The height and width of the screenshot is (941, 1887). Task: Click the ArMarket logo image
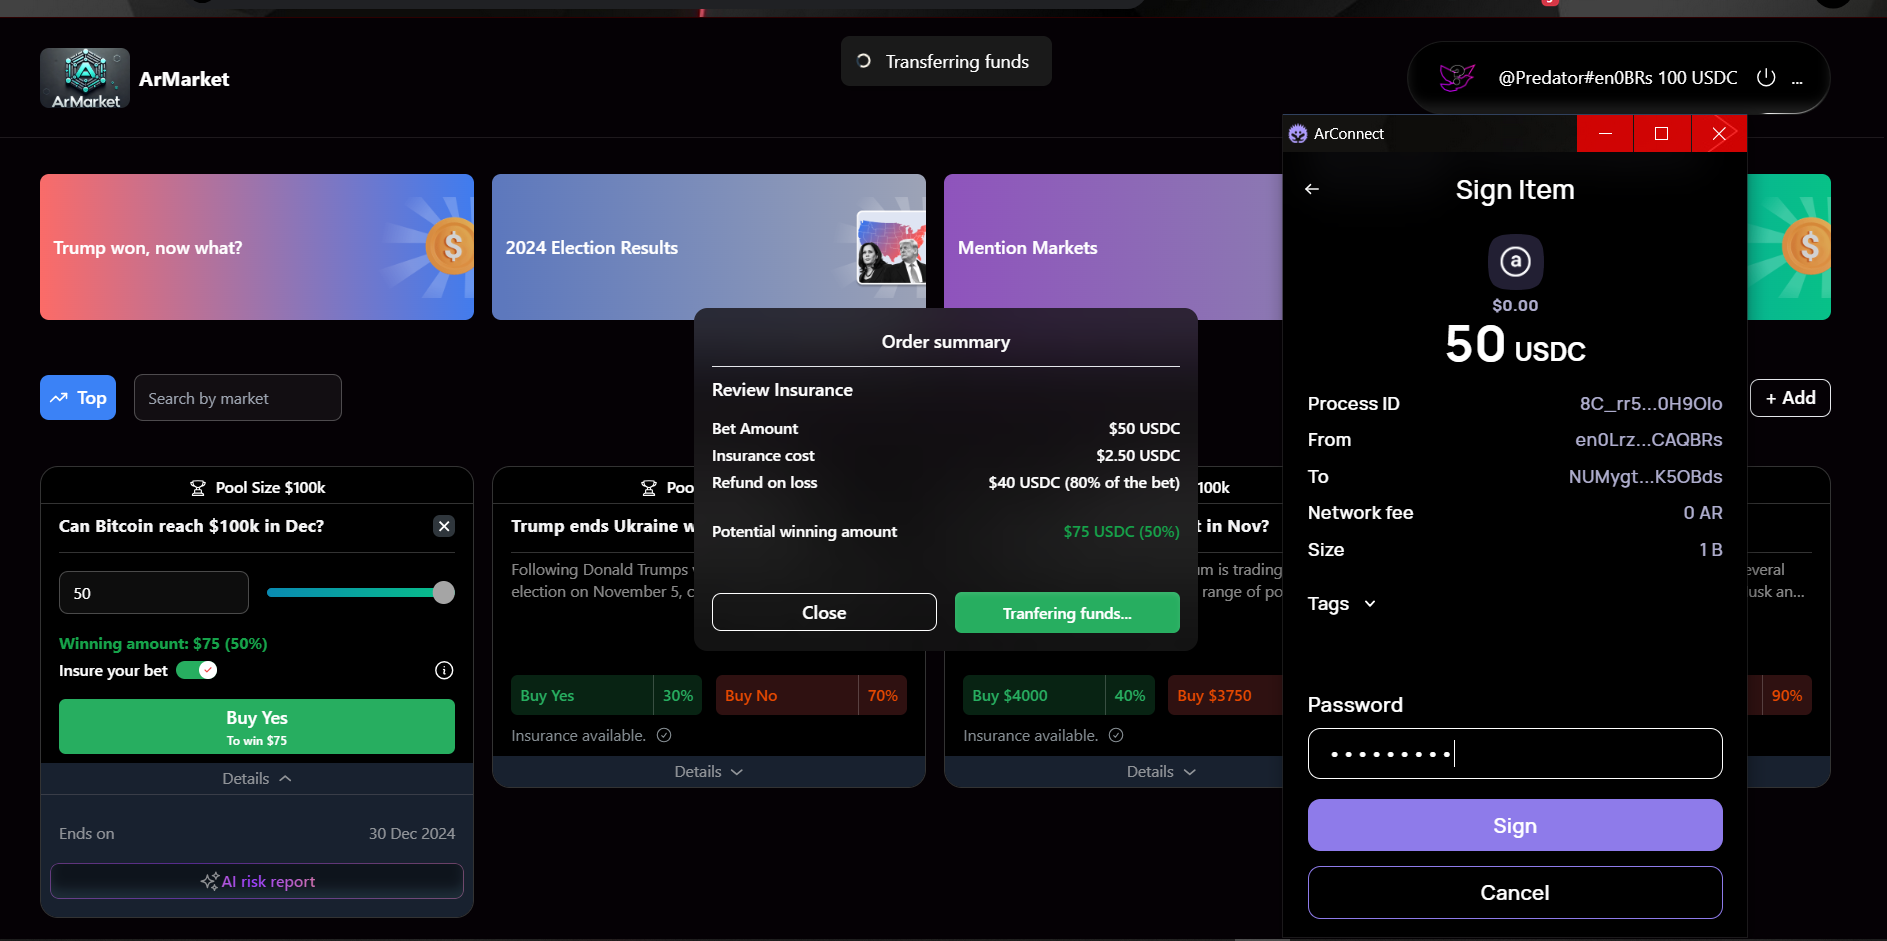[85, 78]
